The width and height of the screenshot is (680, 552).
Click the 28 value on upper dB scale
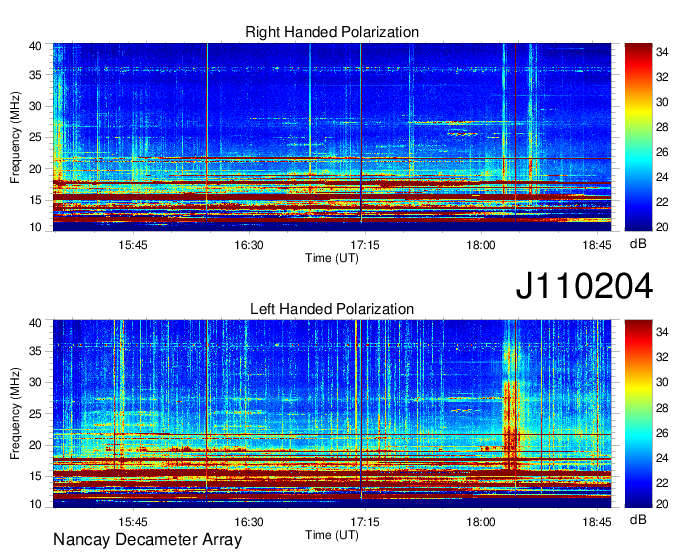point(662,127)
